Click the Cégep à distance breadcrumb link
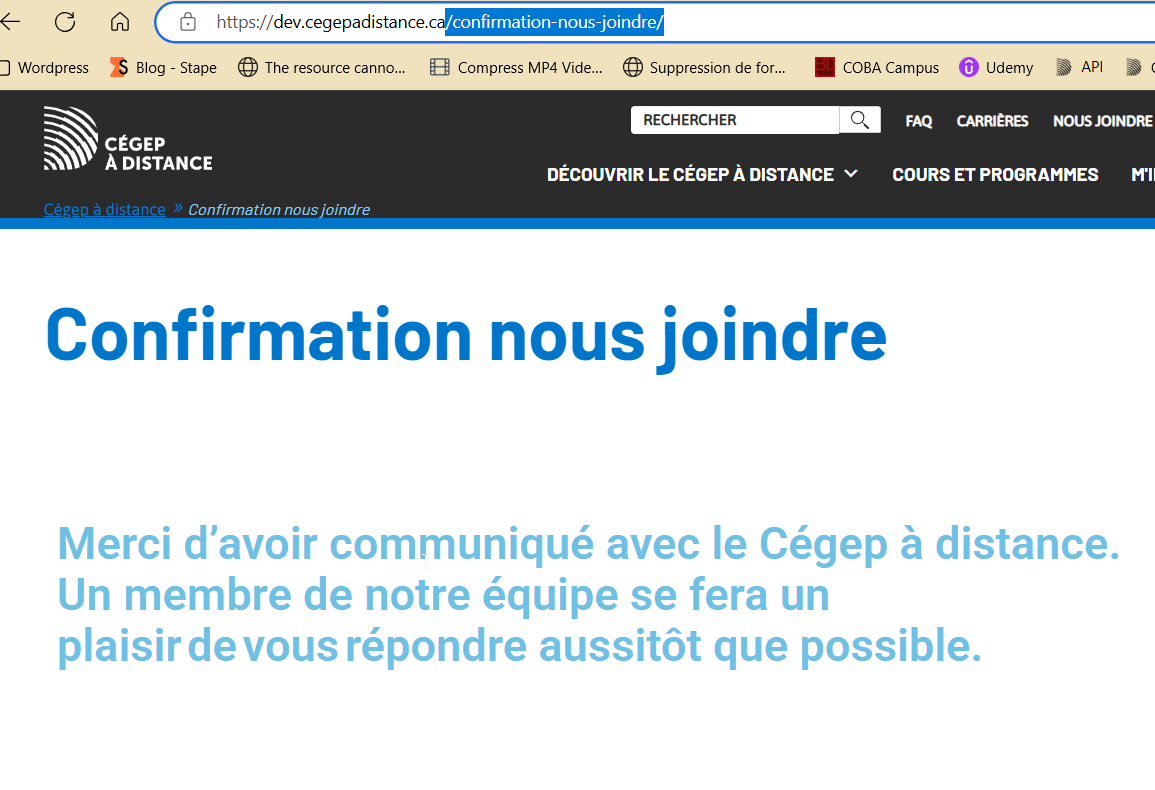Image resolution: width=1155 pixels, height=790 pixels. click(x=104, y=209)
